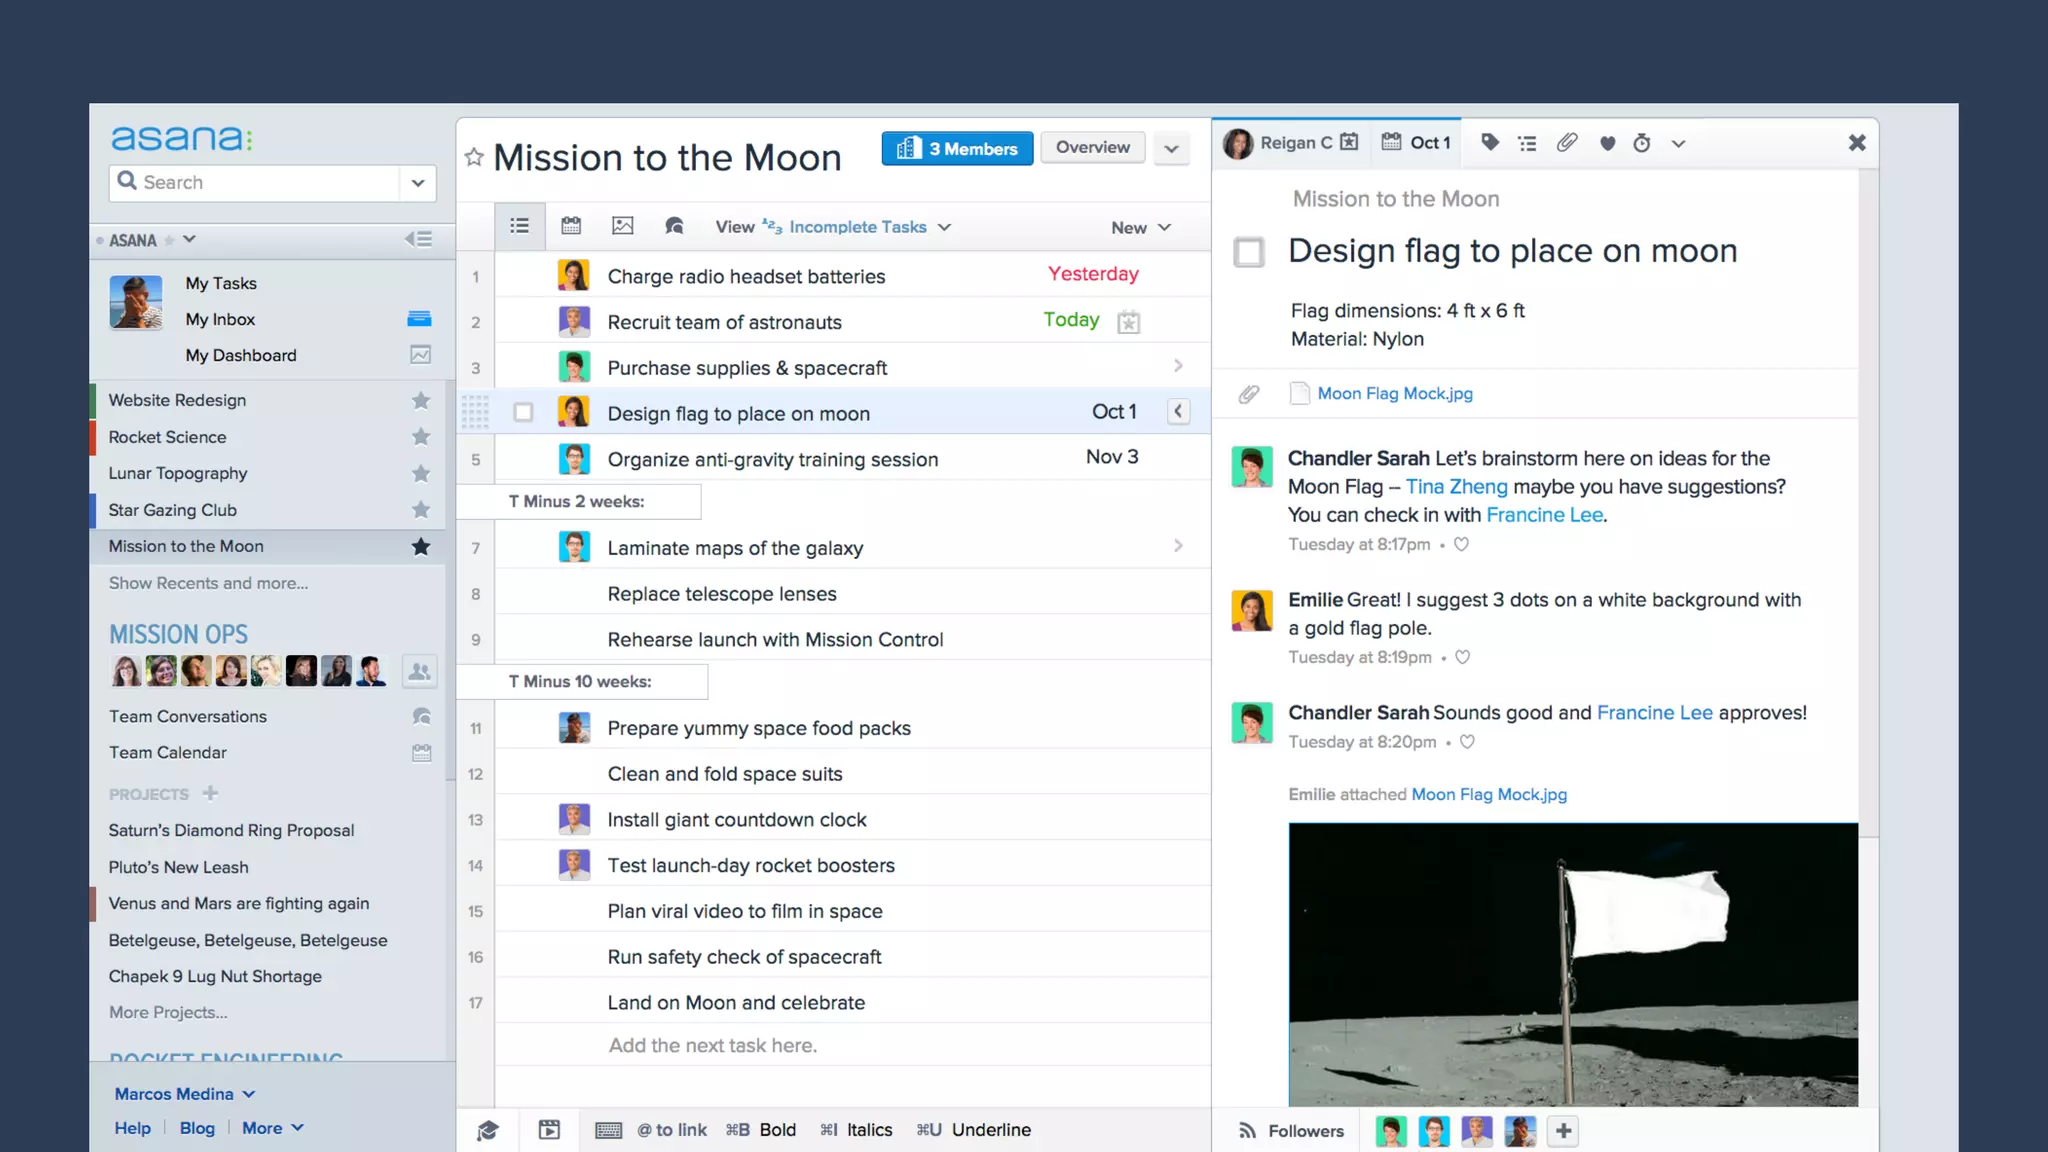
Task: Click the tag icon in task pane
Action: tap(1489, 143)
